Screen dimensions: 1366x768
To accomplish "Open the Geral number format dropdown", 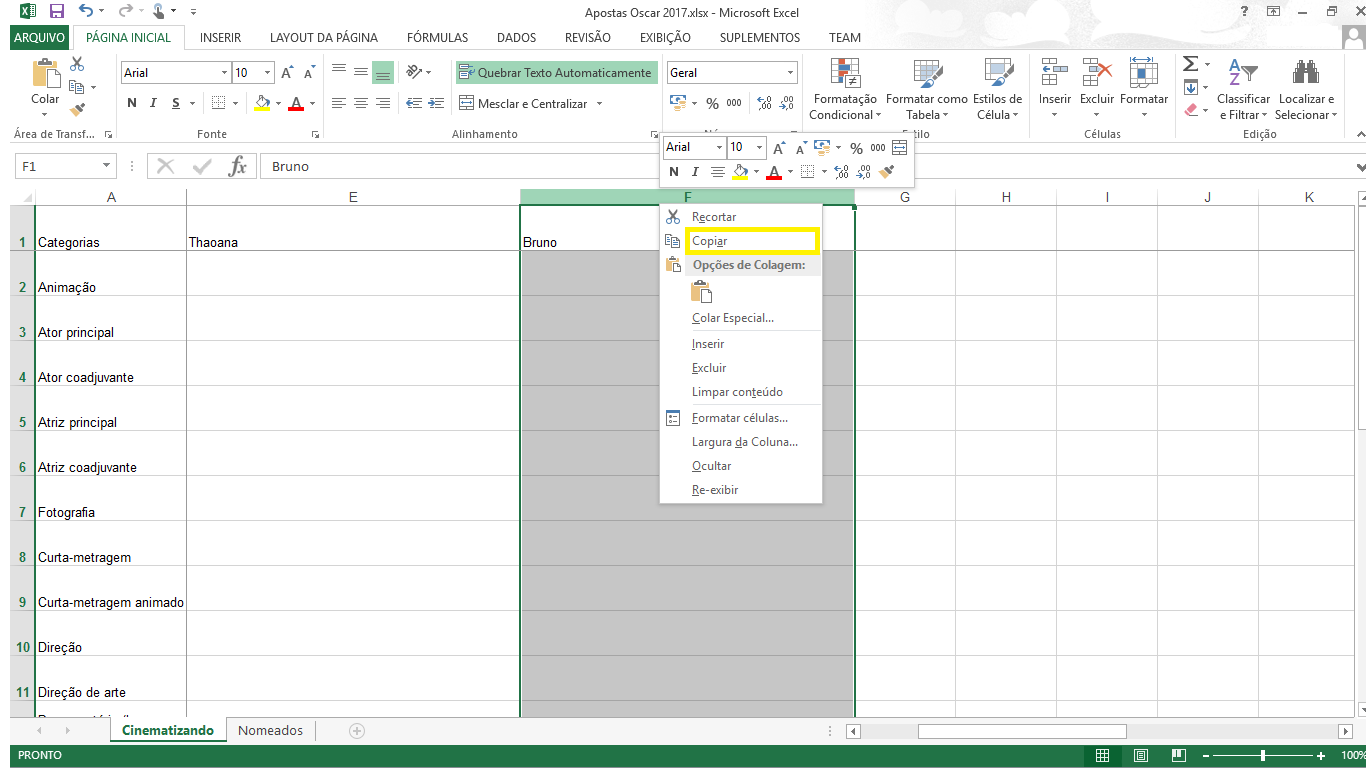I will coord(790,73).
